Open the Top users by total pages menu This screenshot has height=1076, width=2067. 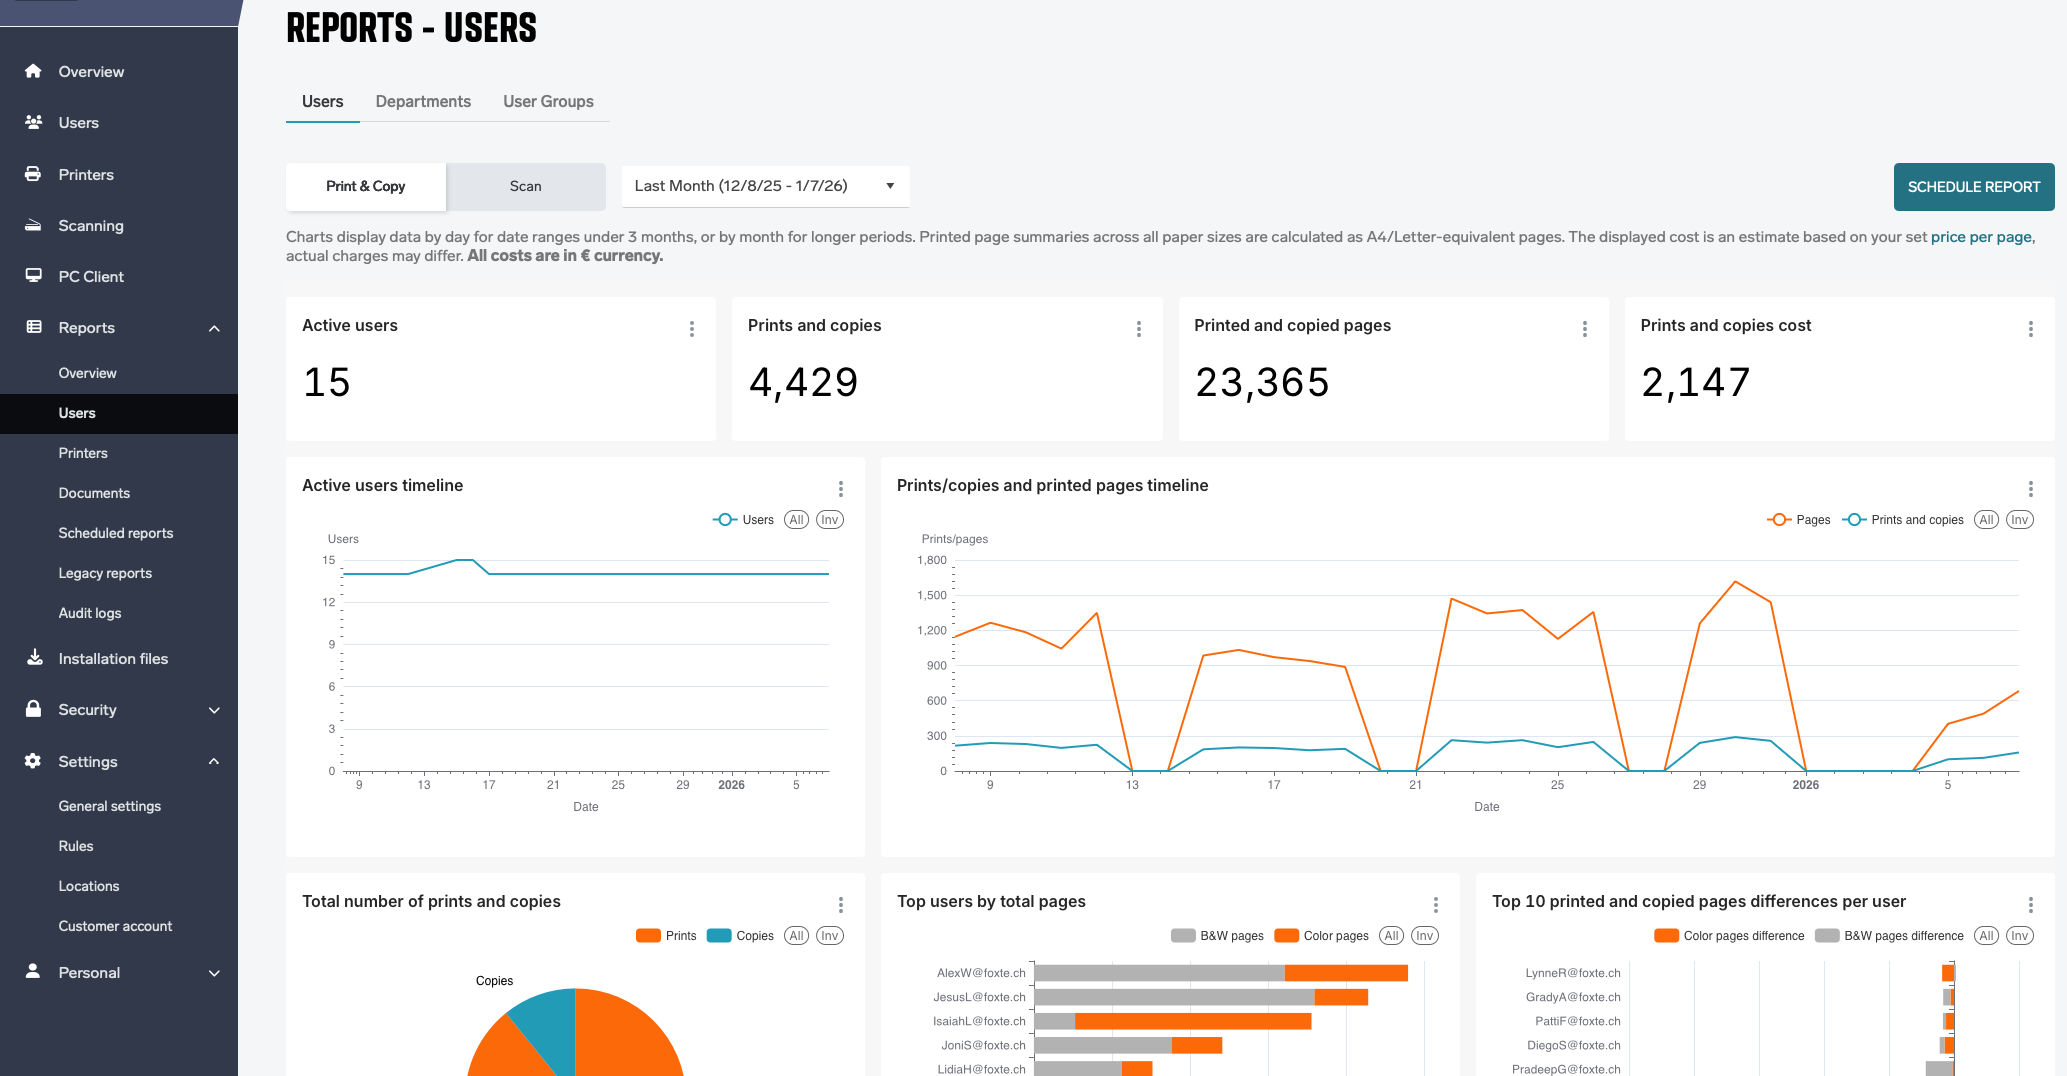click(x=1435, y=905)
